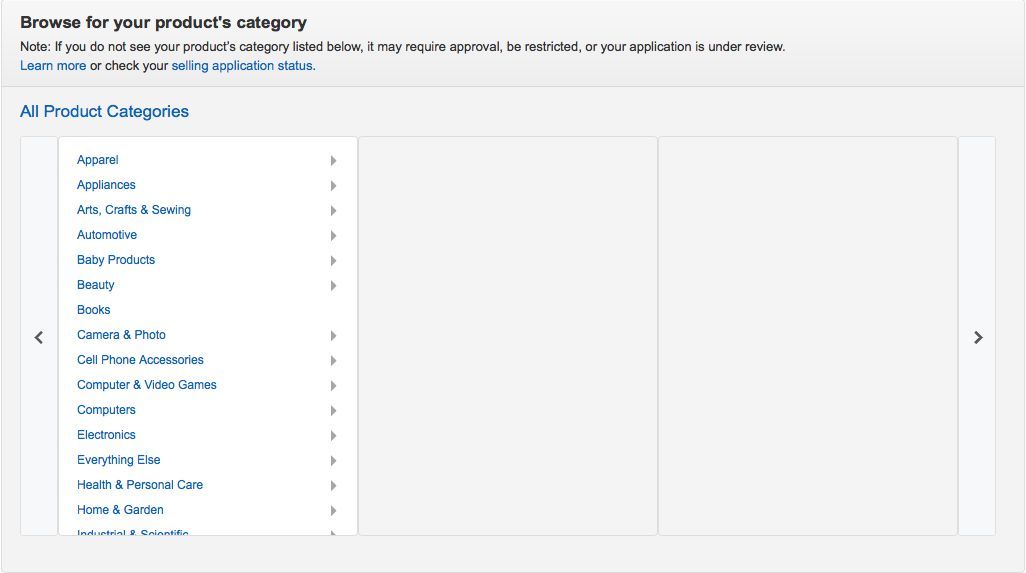This screenshot has height=573, width=1026.
Task: Expand the Apparel category arrow
Action: click(333, 161)
